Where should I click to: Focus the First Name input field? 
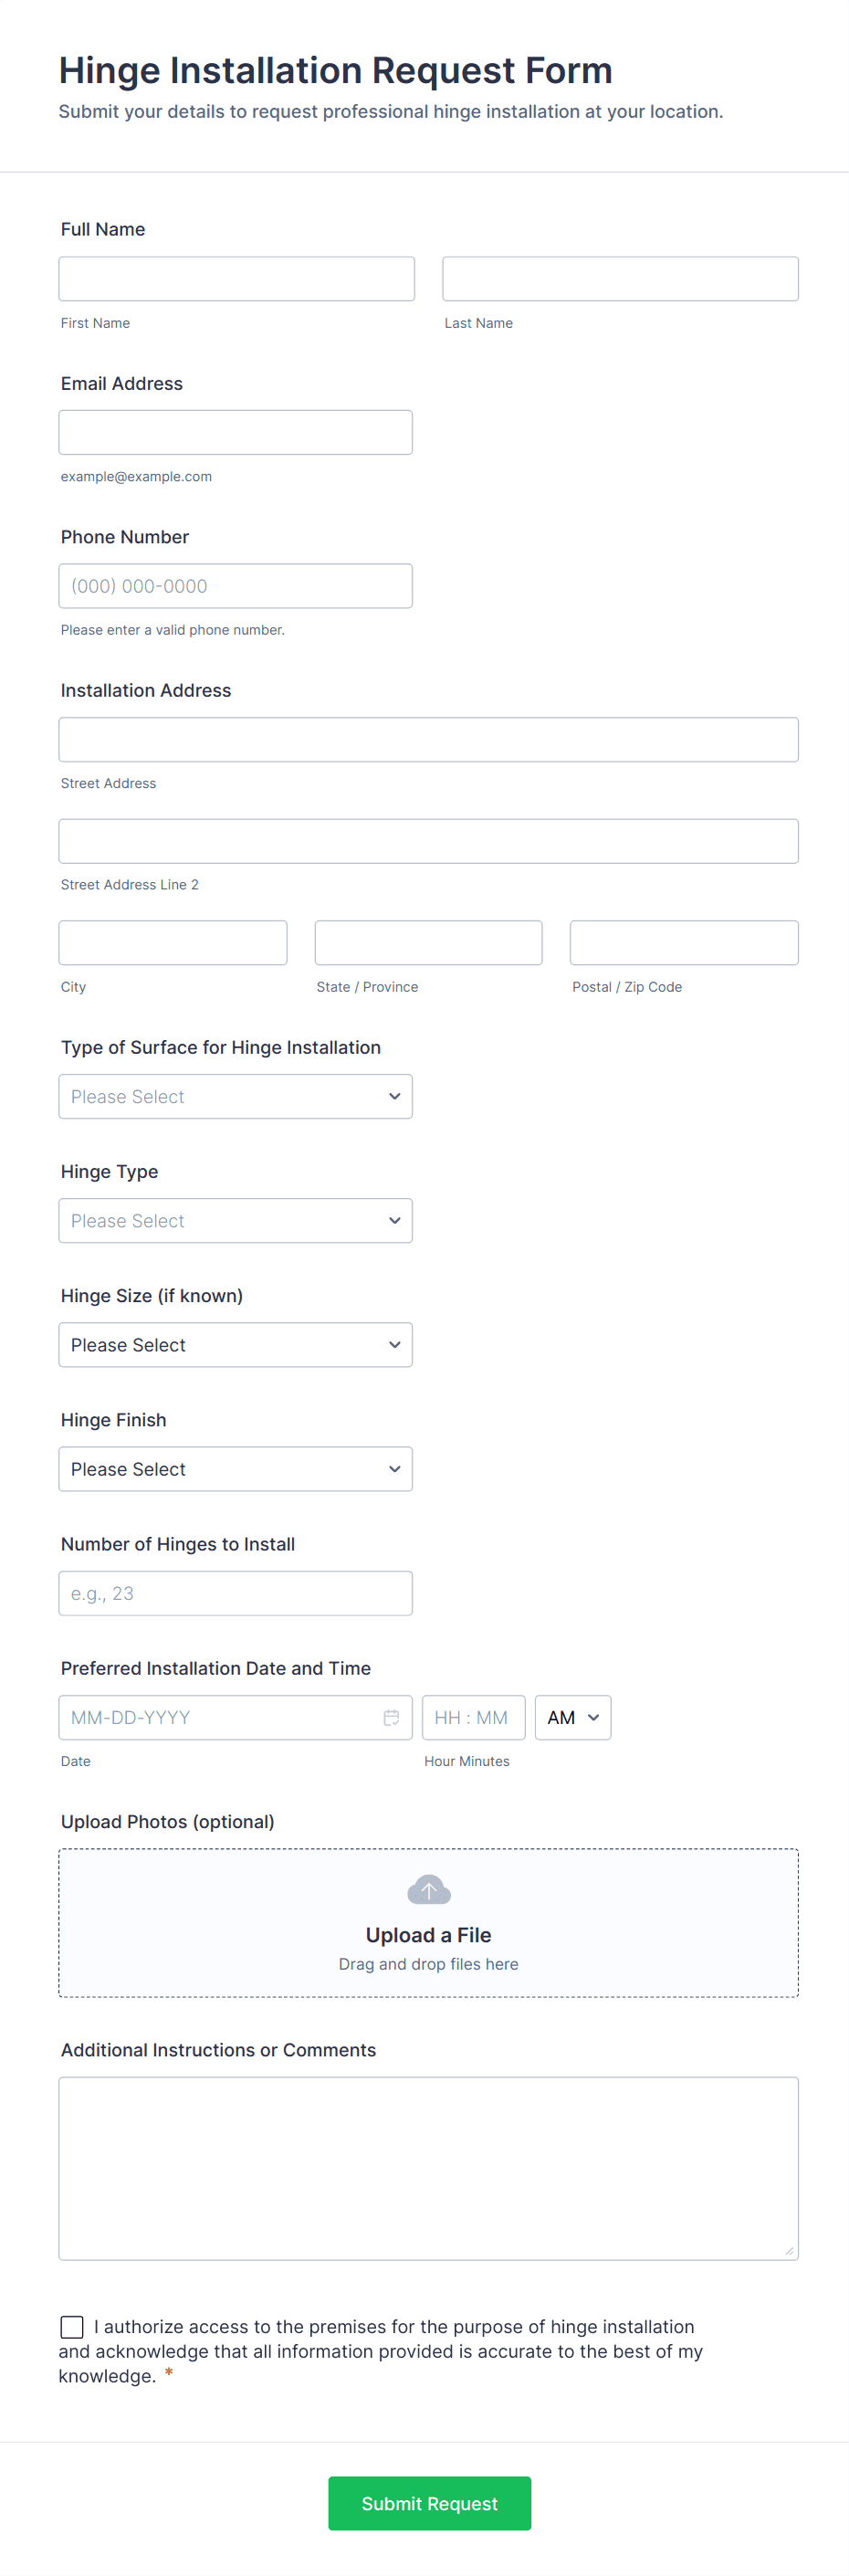[236, 279]
